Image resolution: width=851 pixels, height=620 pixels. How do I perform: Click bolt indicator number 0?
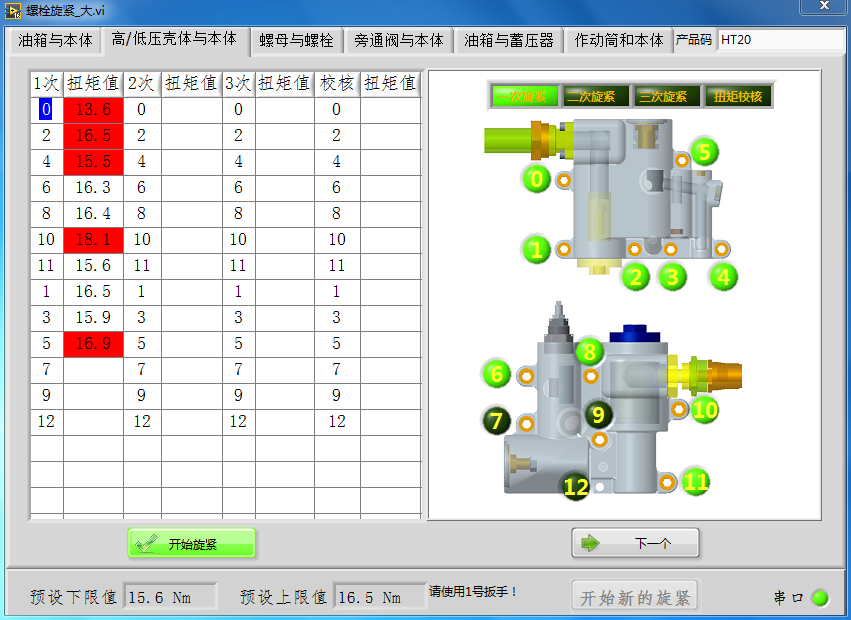coord(537,179)
